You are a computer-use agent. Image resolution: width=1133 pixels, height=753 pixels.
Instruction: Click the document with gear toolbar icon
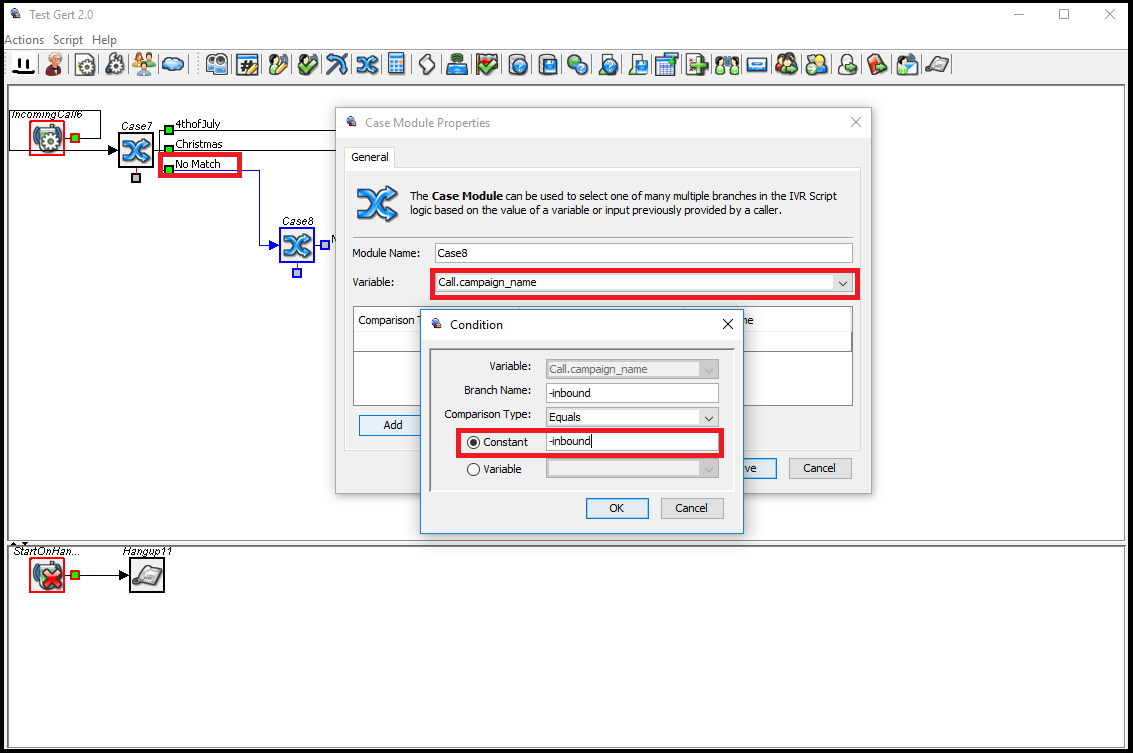click(x=85, y=65)
